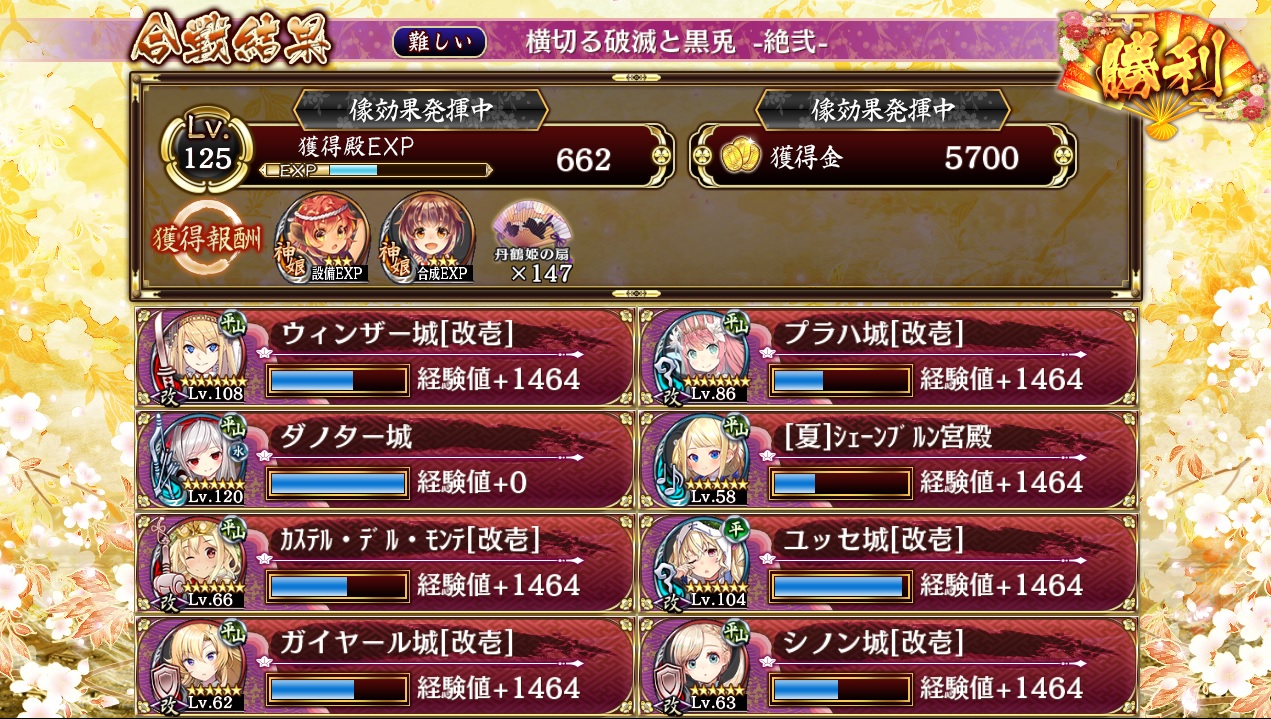Select the 丹鶴姫の扇 fan reward icon
The height and width of the screenshot is (719, 1271).
pyautogui.click(x=533, y=241)
